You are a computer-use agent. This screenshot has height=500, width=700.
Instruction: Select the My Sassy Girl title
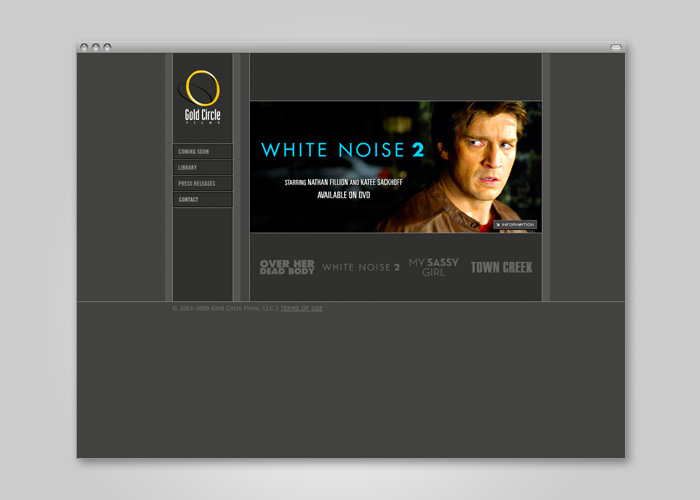pos(434,267)
